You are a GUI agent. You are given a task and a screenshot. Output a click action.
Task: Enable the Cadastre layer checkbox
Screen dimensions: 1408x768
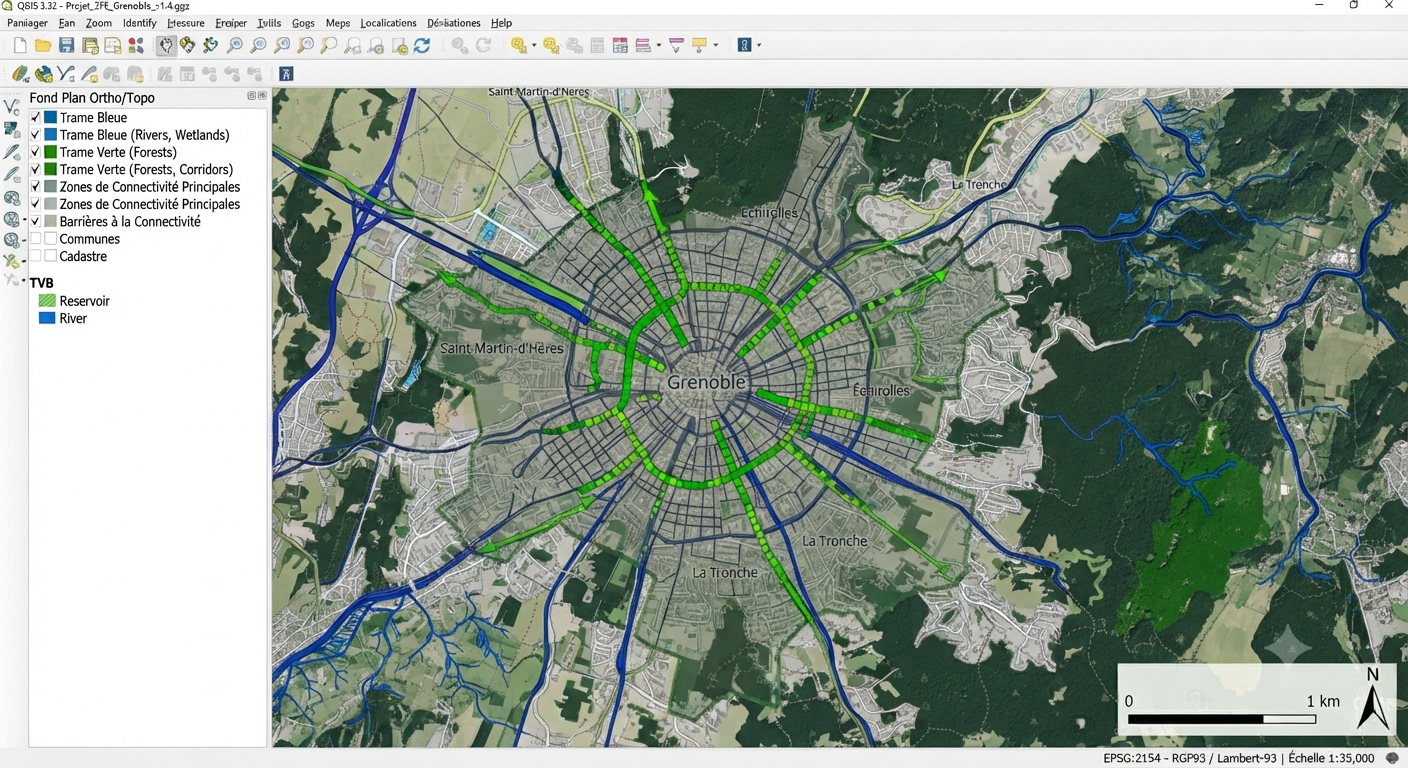[36, 256]
